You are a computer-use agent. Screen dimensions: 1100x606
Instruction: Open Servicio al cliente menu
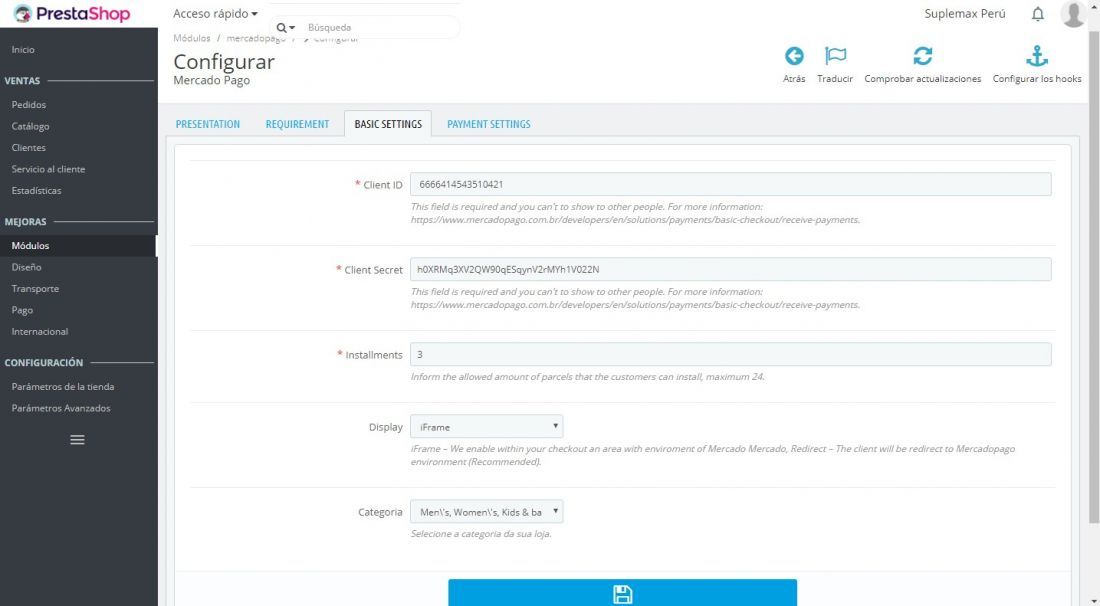pos(48,169)
